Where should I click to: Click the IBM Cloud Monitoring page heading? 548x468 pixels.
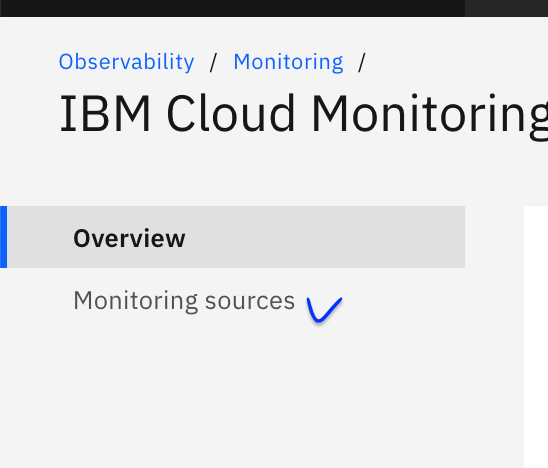coord(303,115)
